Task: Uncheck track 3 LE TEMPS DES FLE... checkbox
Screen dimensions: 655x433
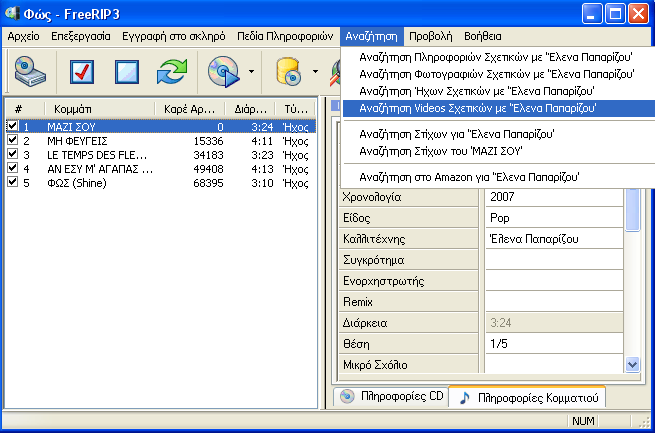Action: coord(13,154)
